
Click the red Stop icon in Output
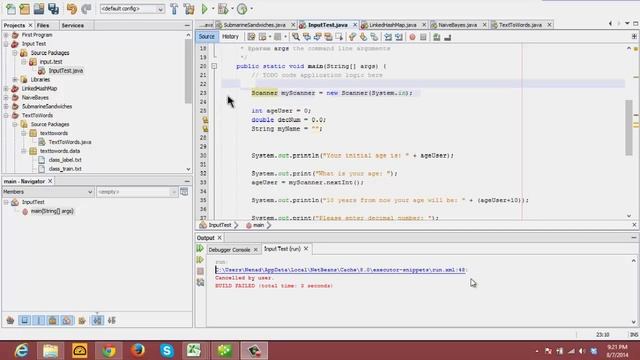(200, 271)
